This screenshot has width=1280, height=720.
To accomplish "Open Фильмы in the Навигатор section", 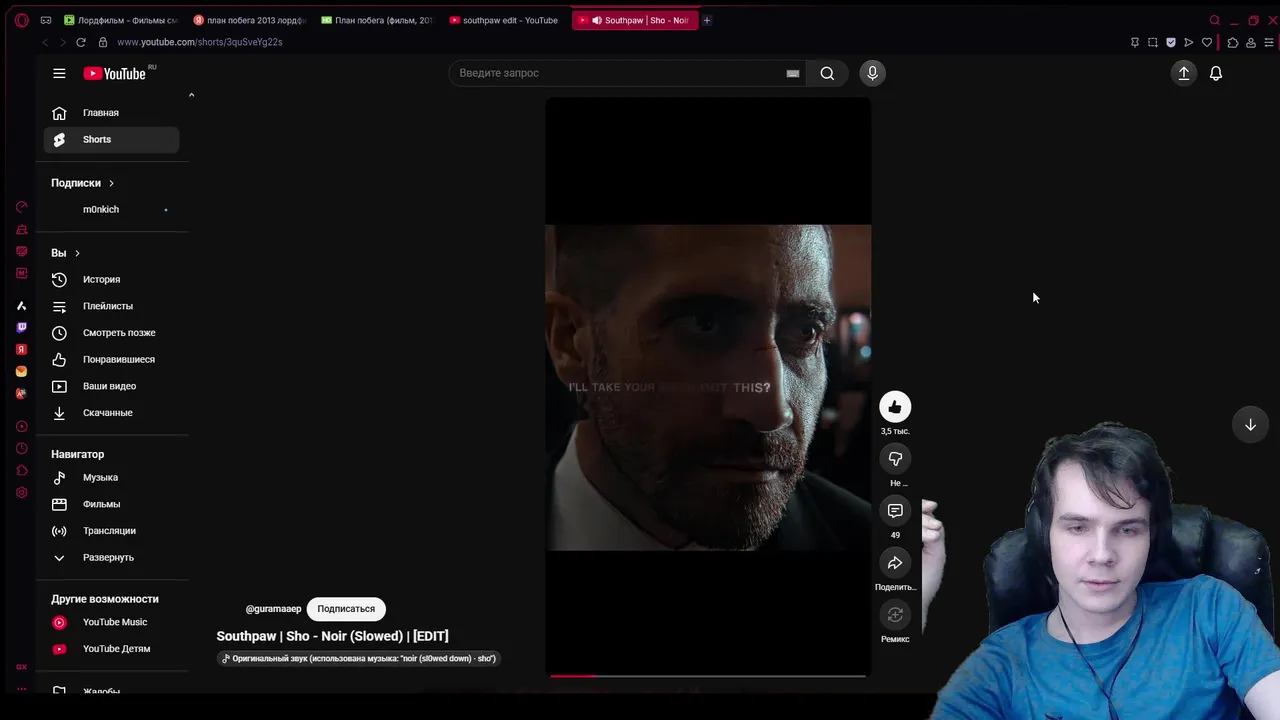I will (111, 504).
